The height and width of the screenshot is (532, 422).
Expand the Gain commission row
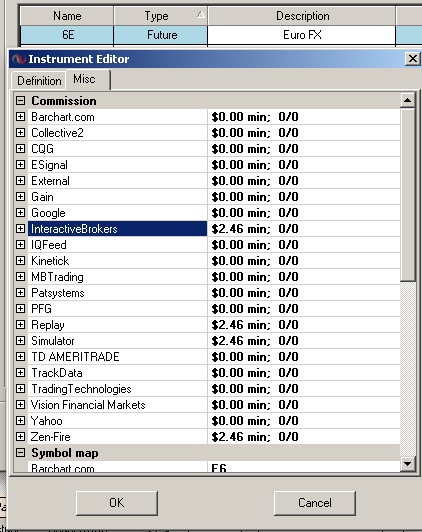(x=20, y=196)
